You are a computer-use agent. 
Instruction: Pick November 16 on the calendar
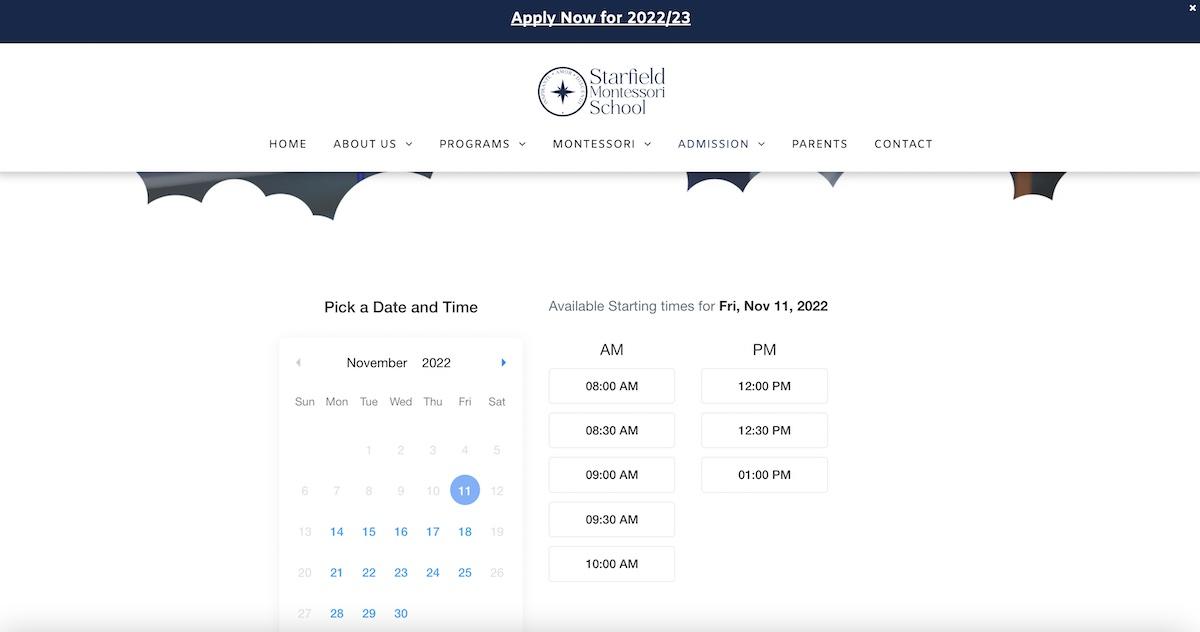point(401,532)
